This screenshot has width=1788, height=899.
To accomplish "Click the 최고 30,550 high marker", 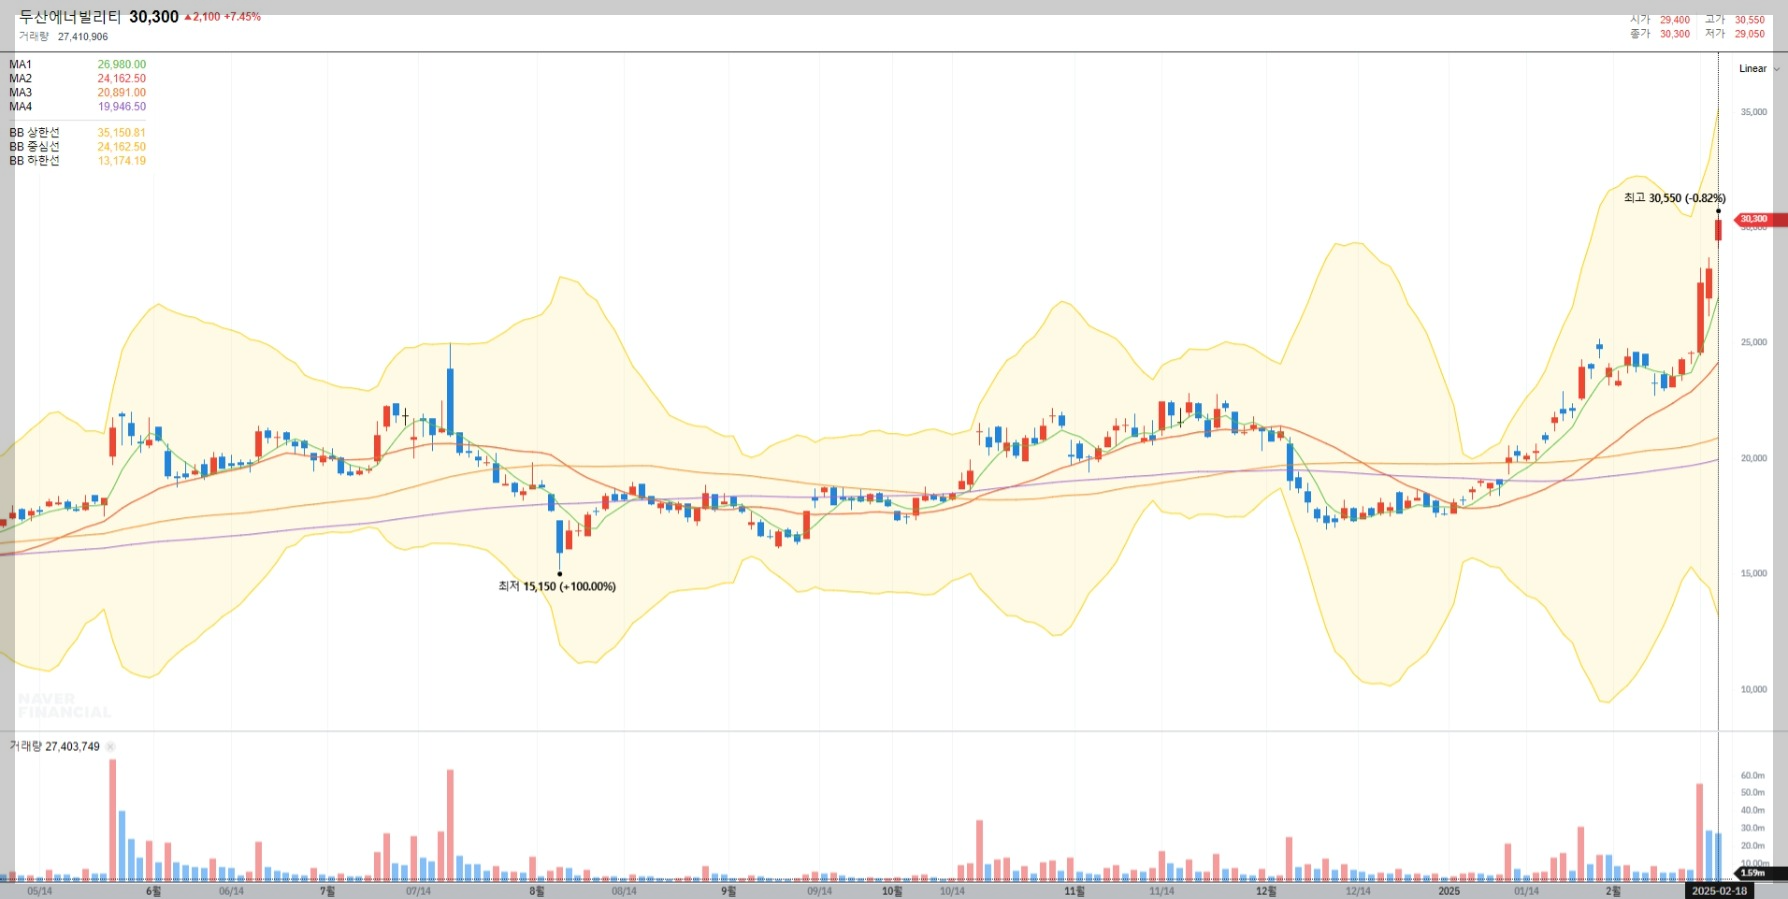I will pyautogui.click(x=1675, y=198).
